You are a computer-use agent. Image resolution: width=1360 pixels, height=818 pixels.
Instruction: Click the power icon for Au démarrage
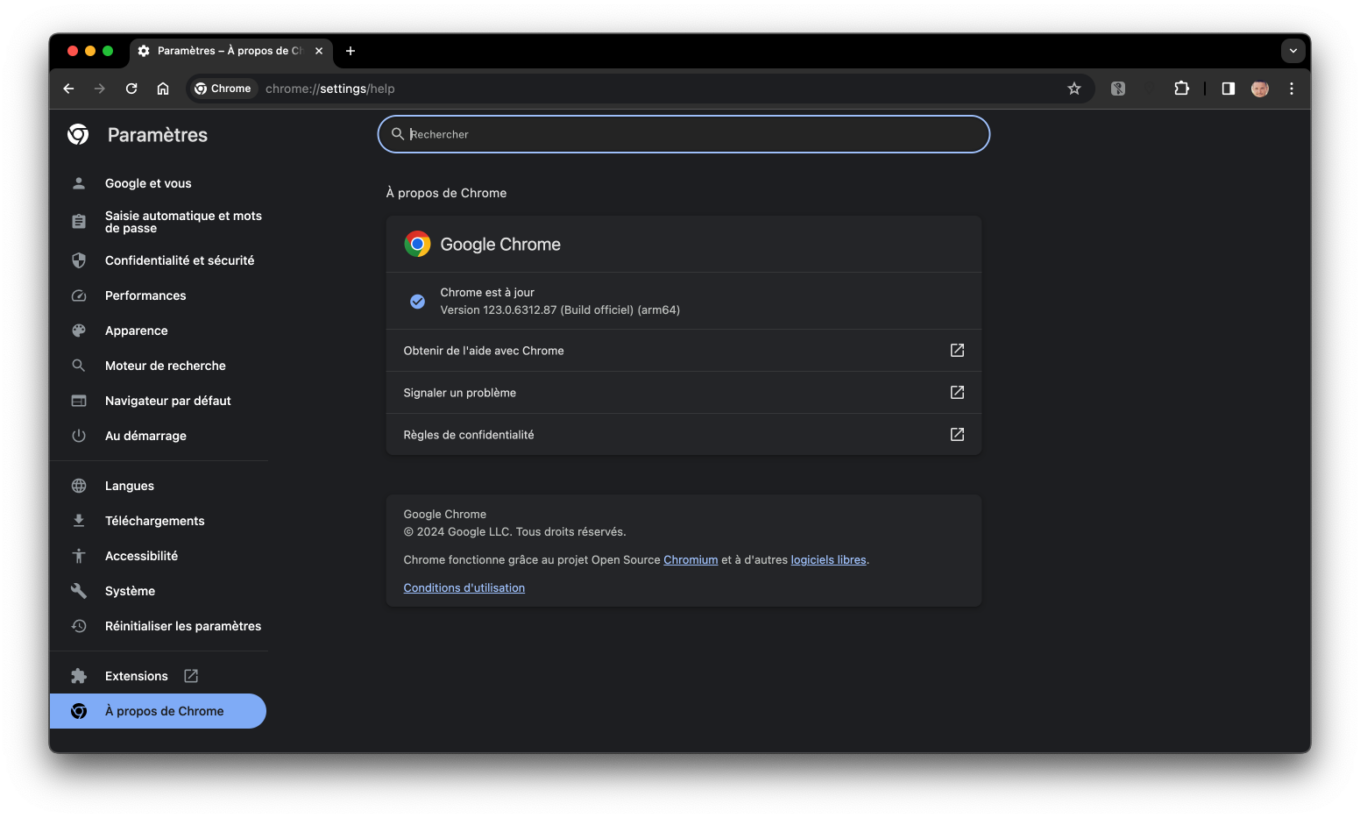point(79,435)
